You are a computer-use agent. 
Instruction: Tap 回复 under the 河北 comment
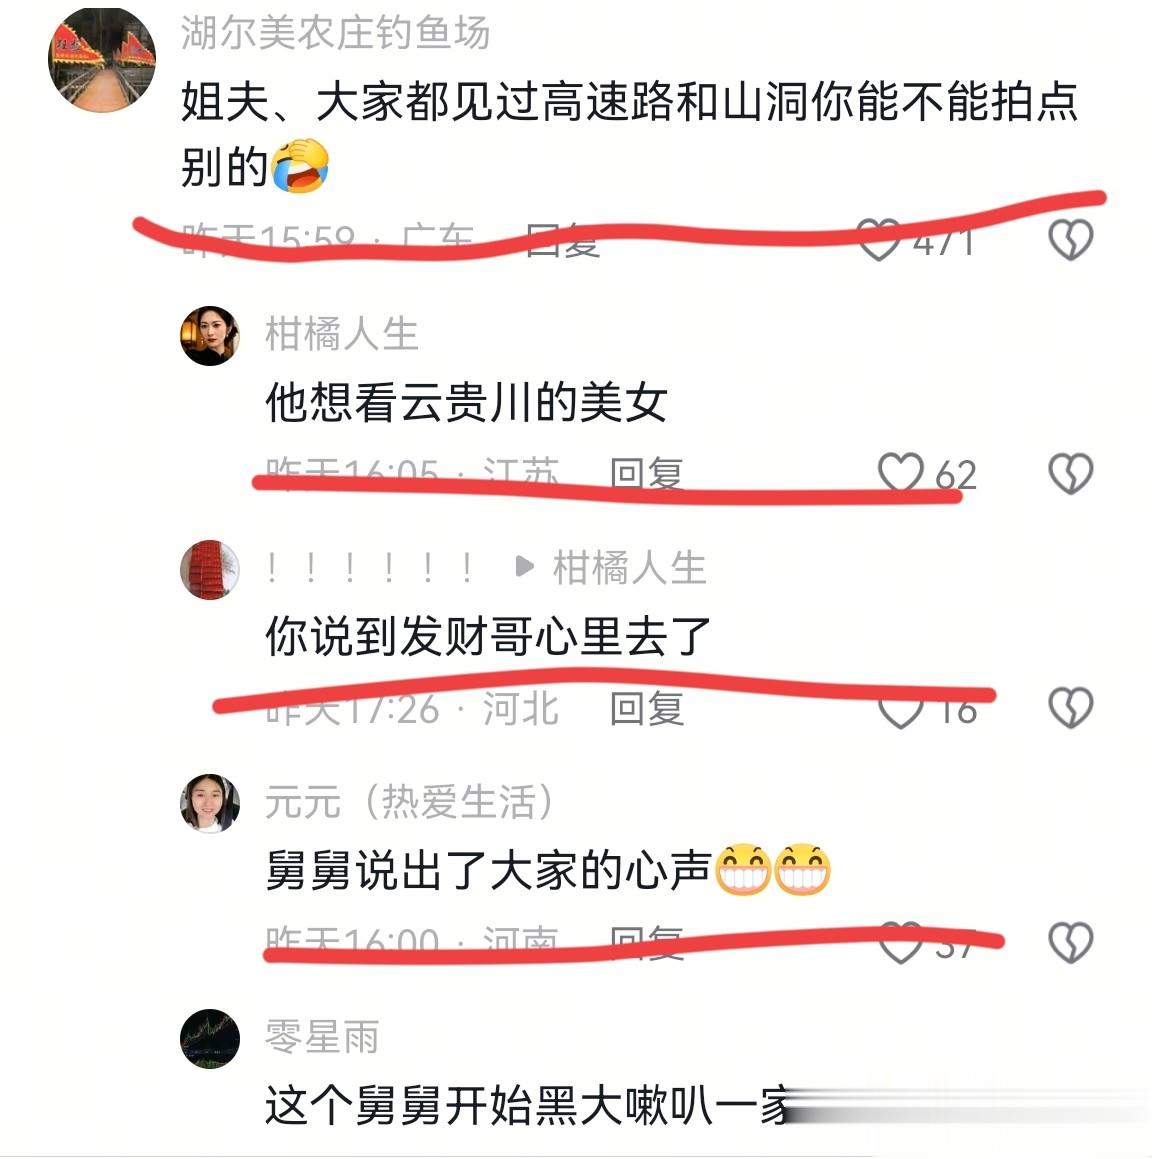pos(647,708)
